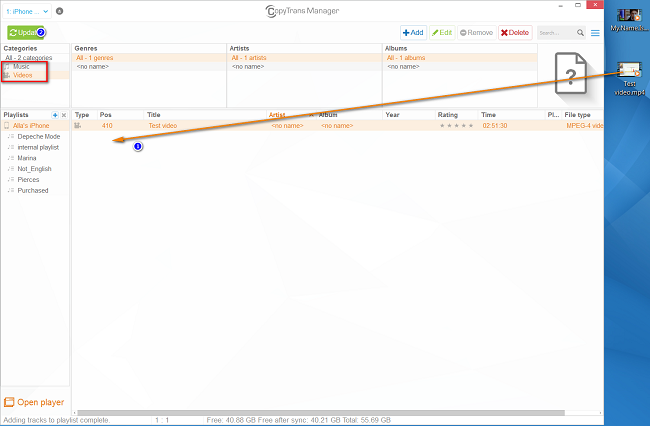Open the internal playlist entry
Viewport: 650px width, 426px height.
[38, 147]
